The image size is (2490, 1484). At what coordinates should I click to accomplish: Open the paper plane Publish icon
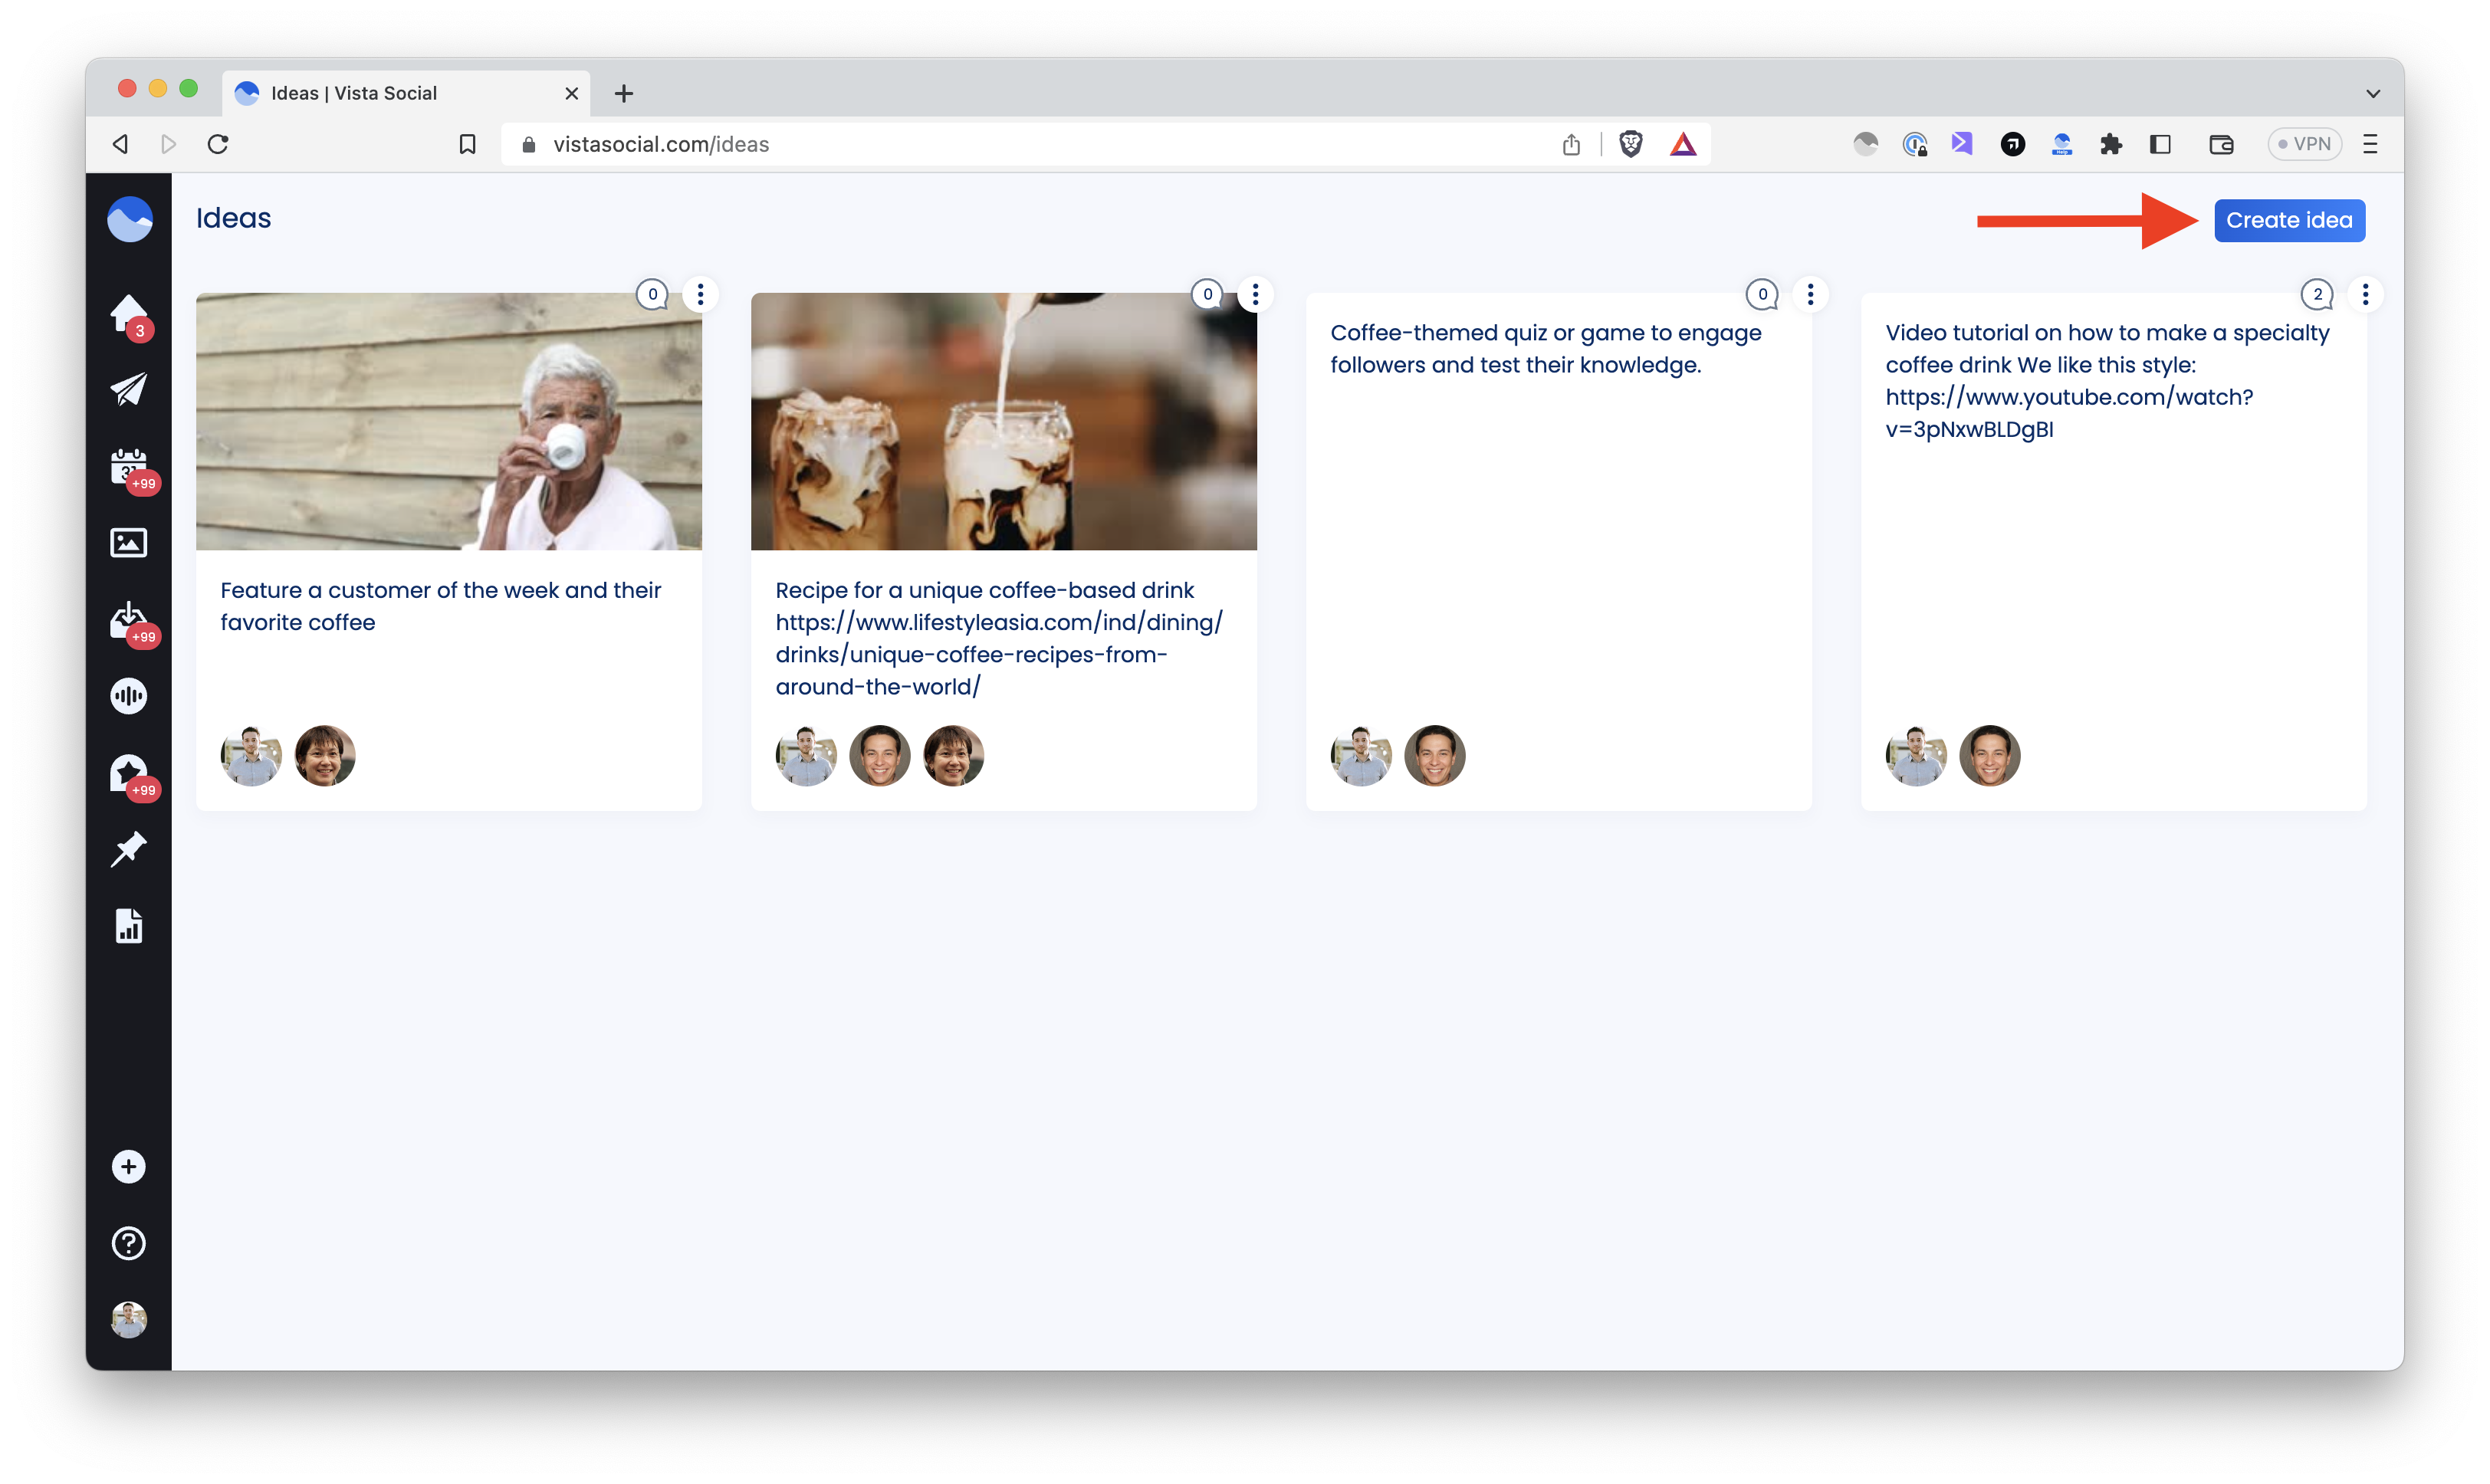coord(129,390)
